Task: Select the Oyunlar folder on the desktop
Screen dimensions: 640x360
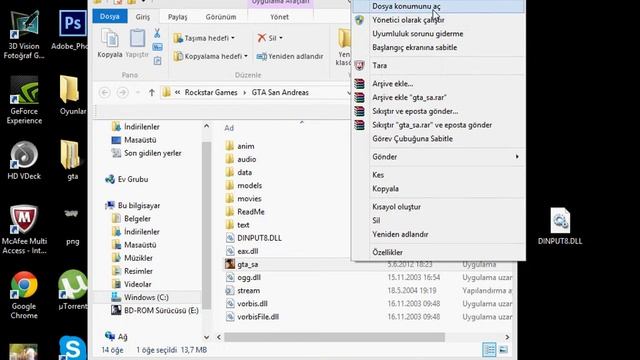Action: 72,95
